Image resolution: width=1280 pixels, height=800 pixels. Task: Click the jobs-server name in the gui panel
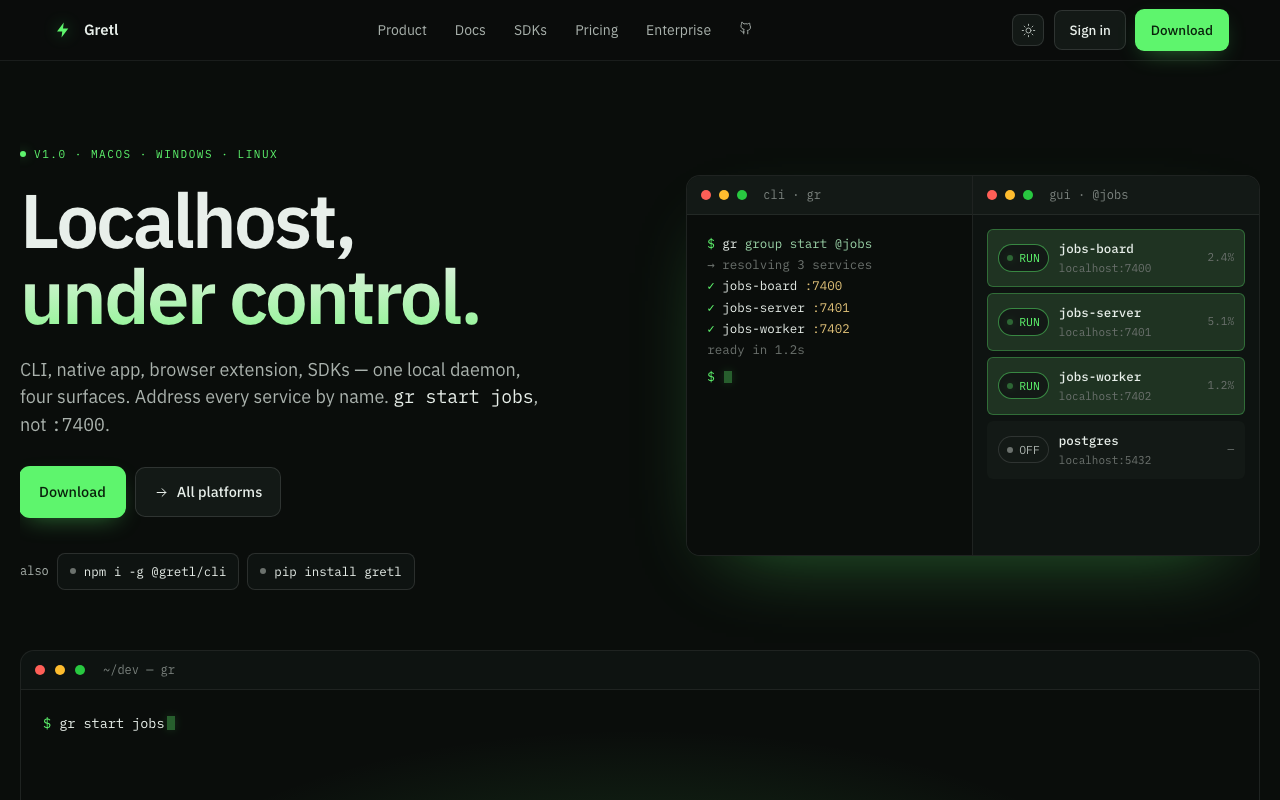tap(1100, 313)
